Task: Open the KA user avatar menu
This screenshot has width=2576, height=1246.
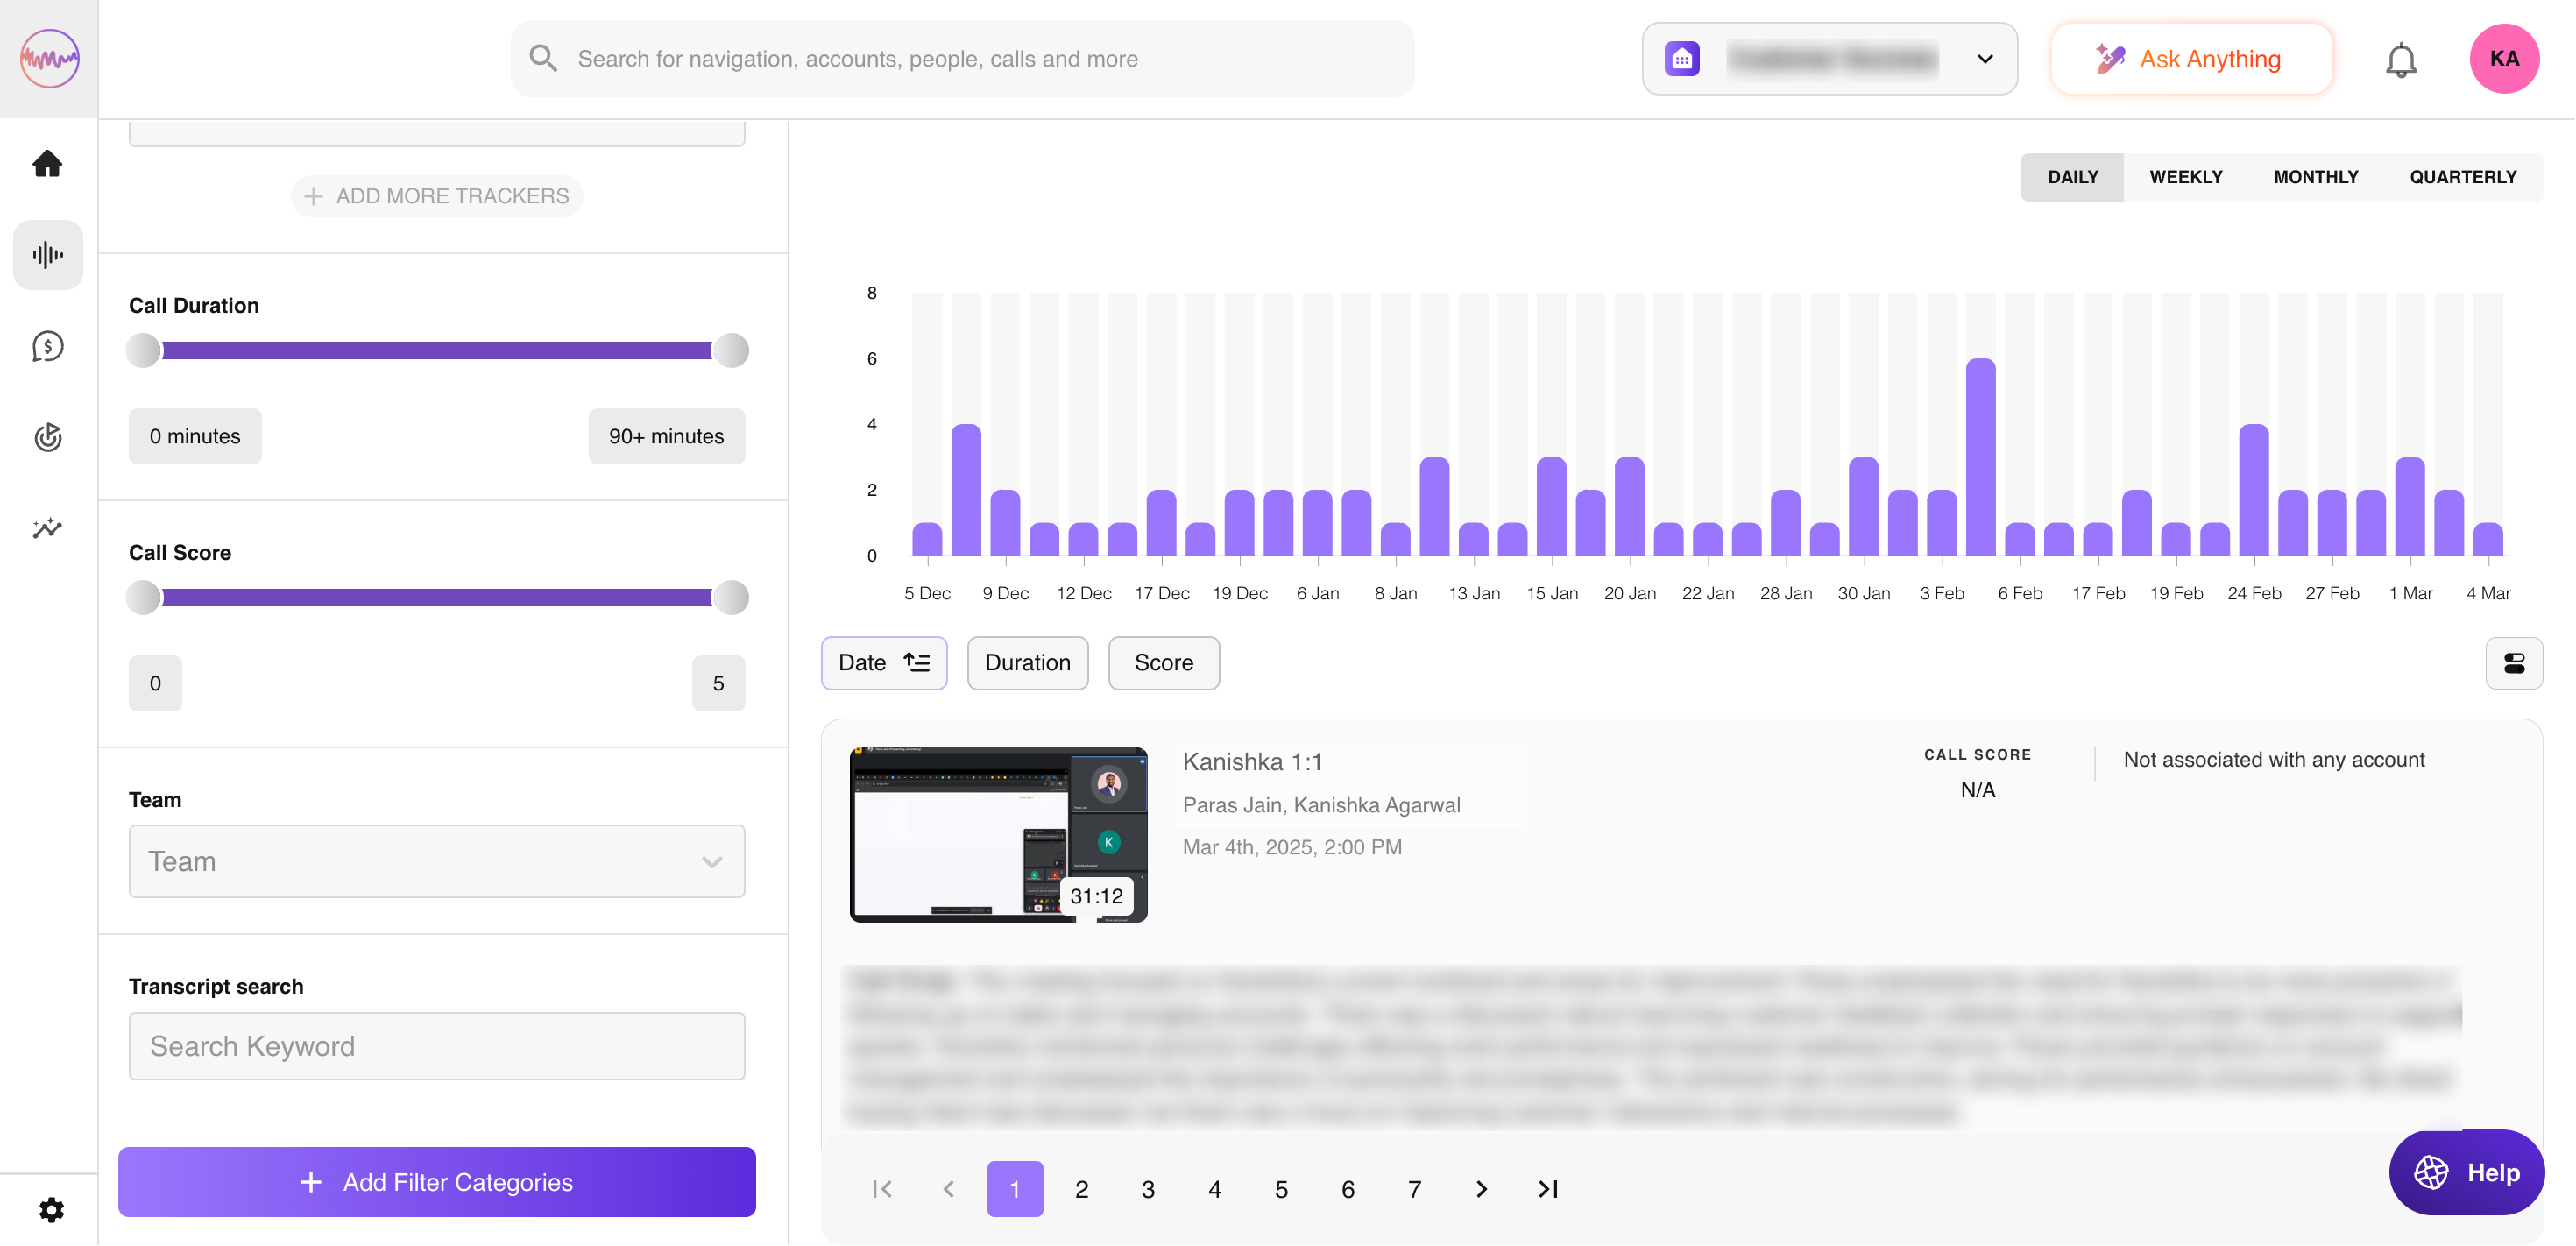Action: click(2503, 59)
